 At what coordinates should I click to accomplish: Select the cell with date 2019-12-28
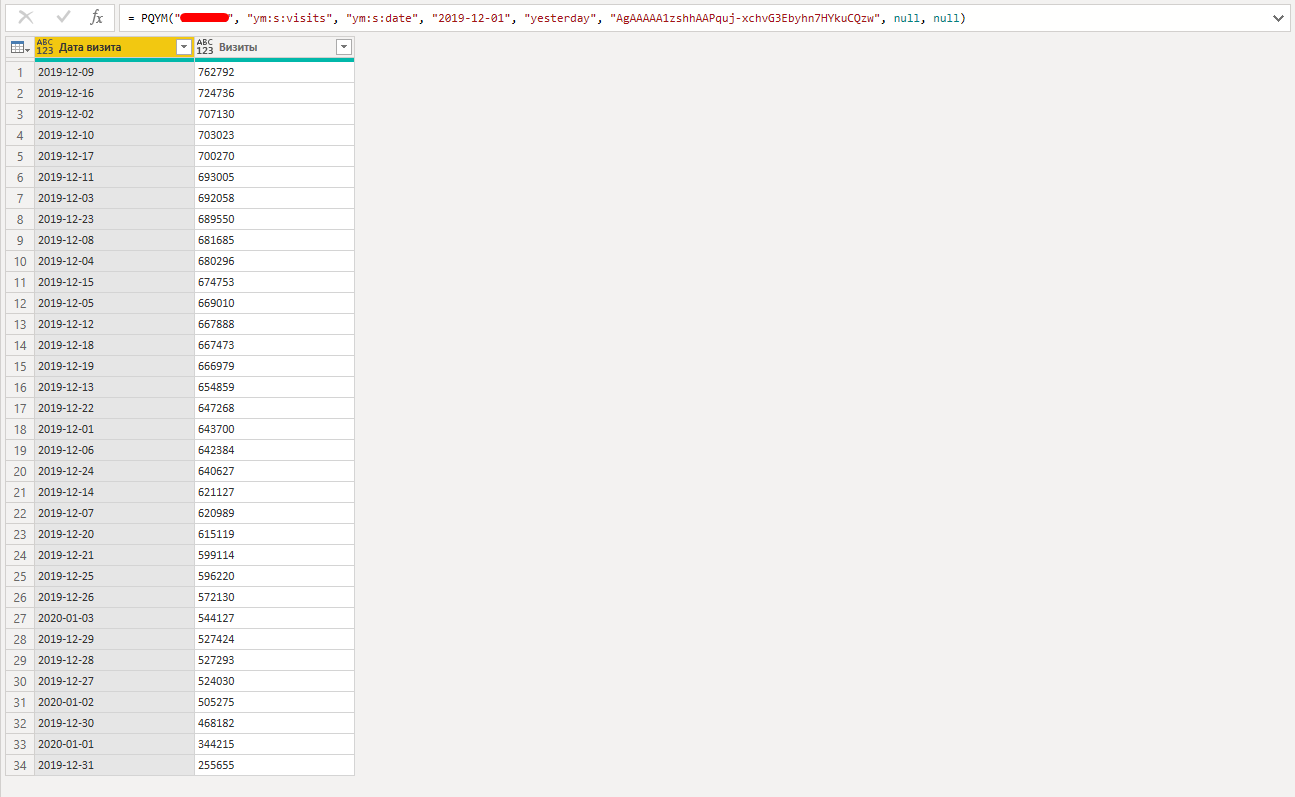coord(114,660)
